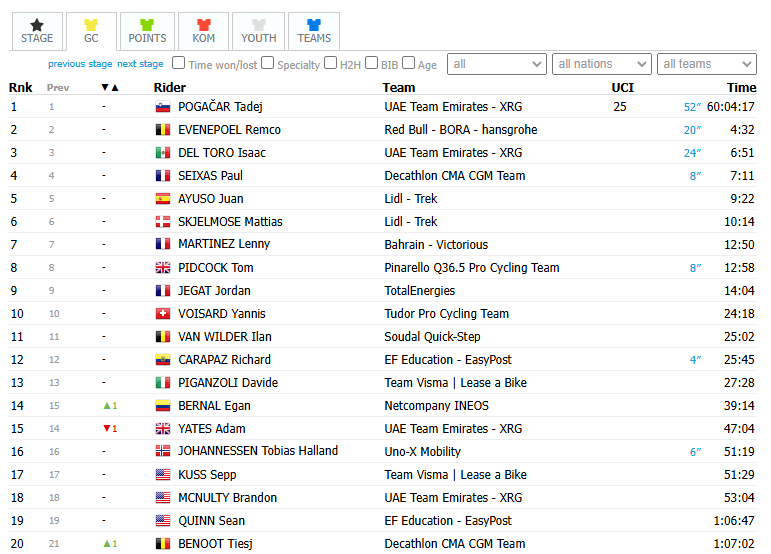Switch to the POINTS green jersey tab
Screen dimensions: 771x554
pyautogui.click(x=147, y=31)
